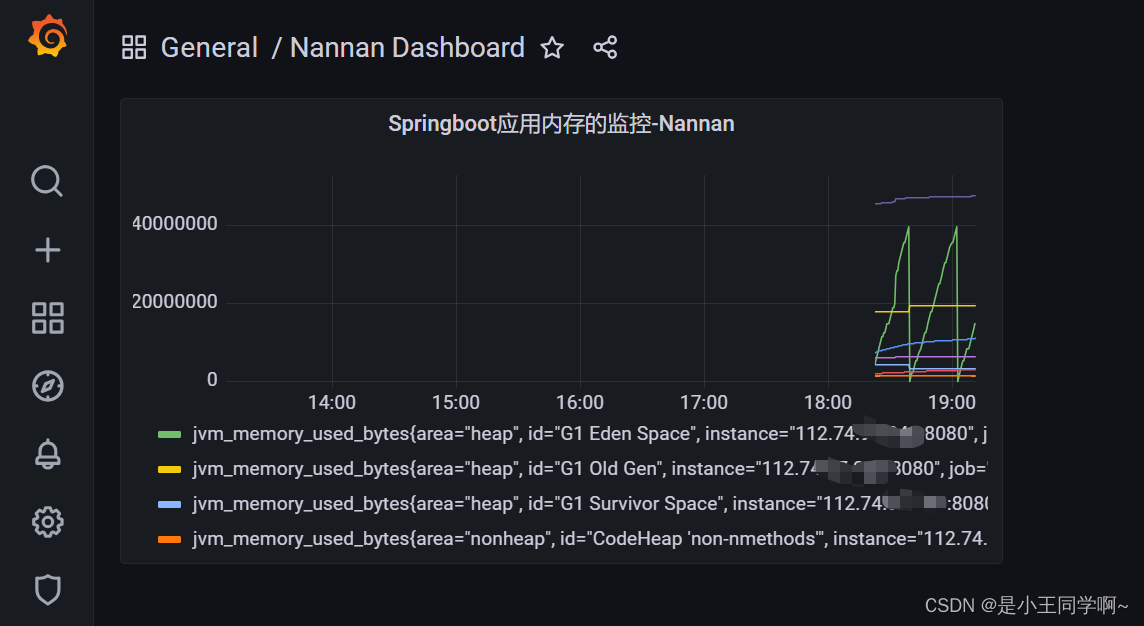Open the Server Admin shield icon
The width and height of the screenshot is (1144, 626).
pos(47,590)
